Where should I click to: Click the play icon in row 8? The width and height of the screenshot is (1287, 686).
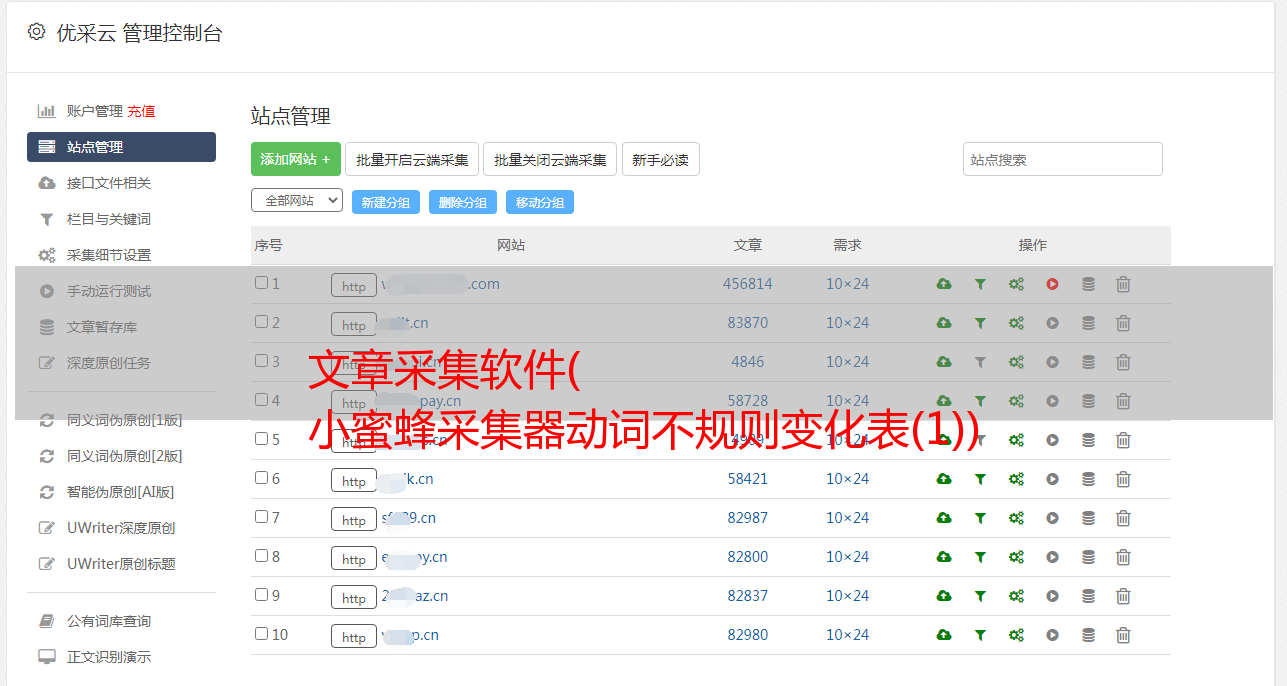1052,557
